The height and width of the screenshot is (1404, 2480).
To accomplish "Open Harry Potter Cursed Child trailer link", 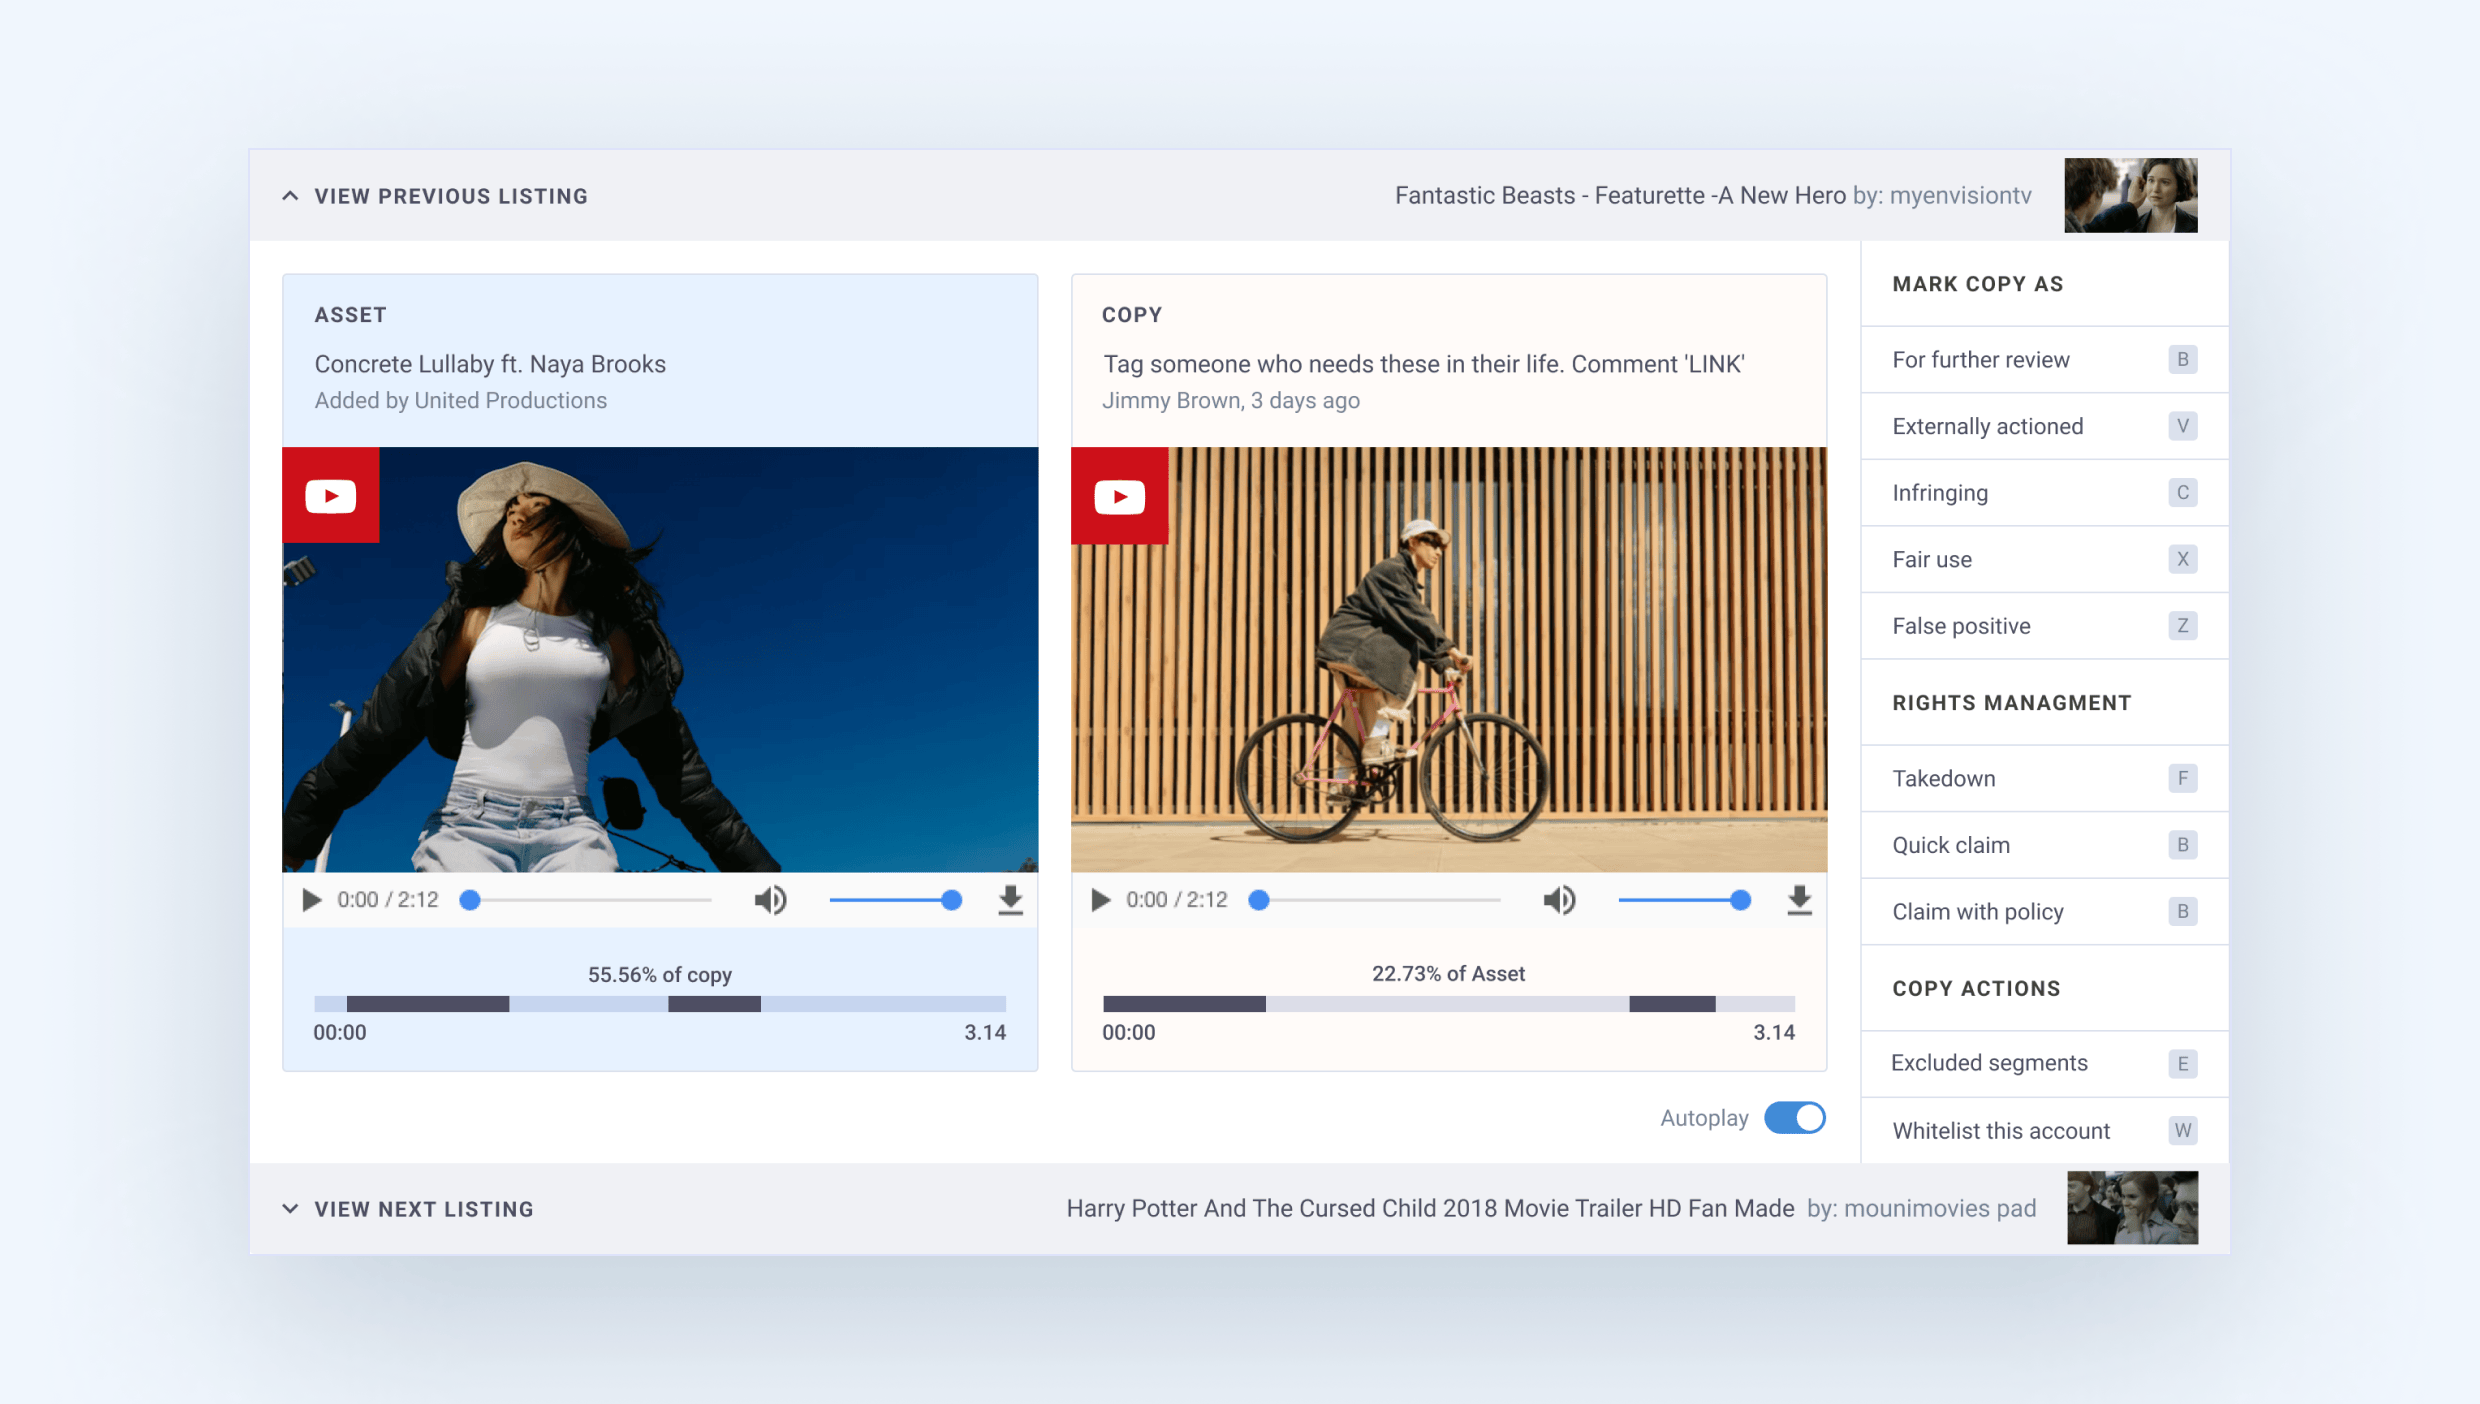I will point(1430,1208).
